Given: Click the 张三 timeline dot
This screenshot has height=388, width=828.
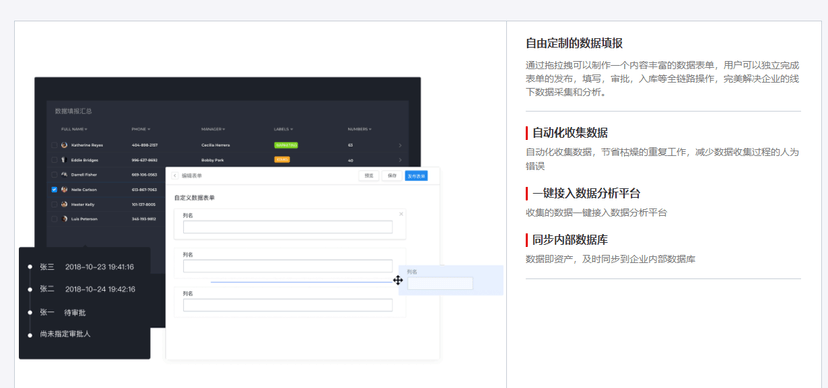Looking at the screenshot, I should 30,267.
